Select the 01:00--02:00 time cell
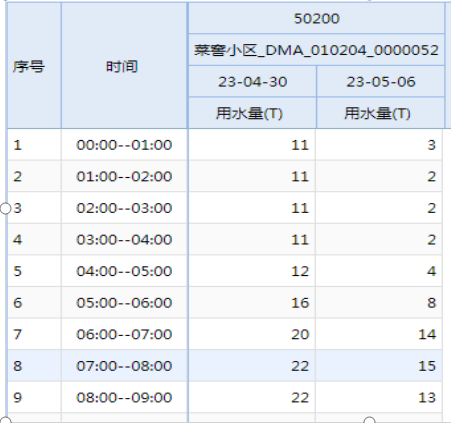This screenshot has width=451, height=423. (x=124, y=176)
